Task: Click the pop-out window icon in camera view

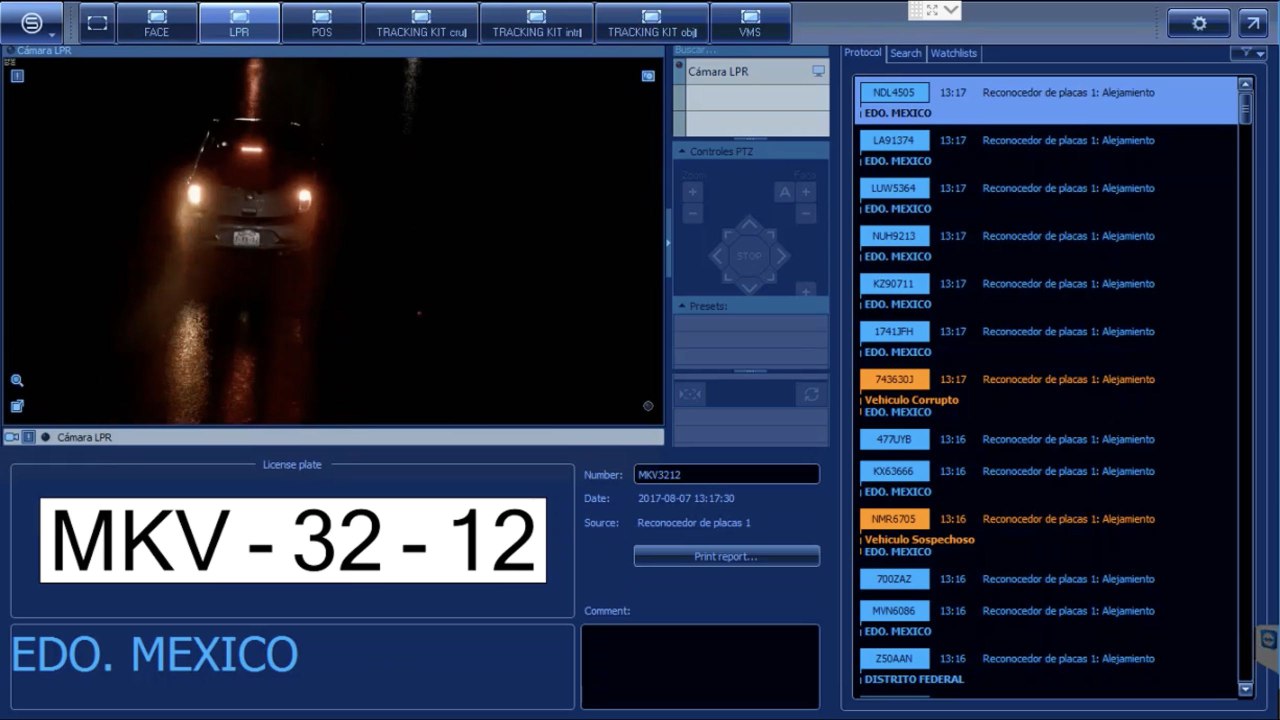Action: (17, 406)
